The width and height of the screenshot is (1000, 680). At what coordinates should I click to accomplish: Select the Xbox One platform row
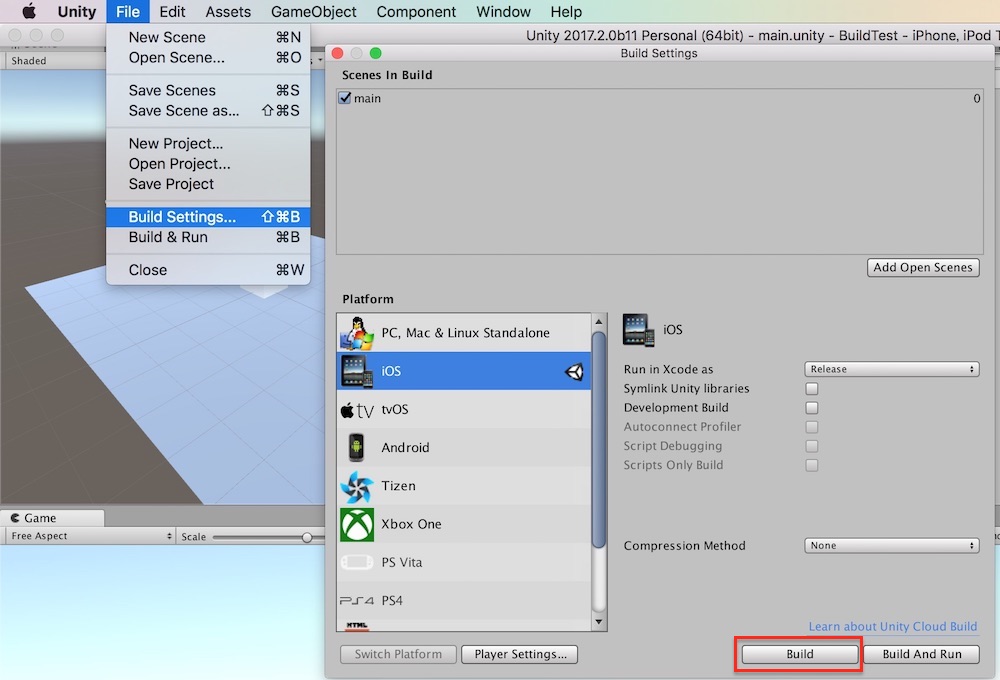coord(464,524)
